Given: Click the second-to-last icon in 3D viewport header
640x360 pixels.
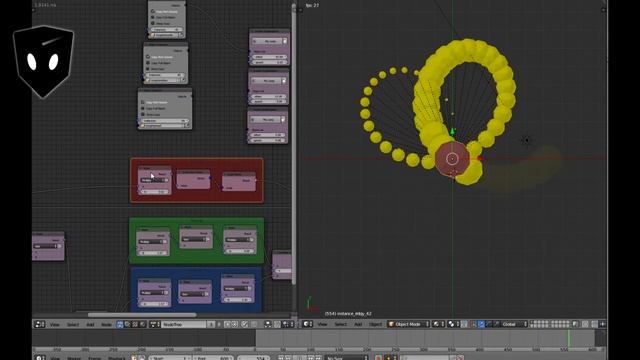Looking at the screenshot, I should pyautogui.click(x=594, y=324).
